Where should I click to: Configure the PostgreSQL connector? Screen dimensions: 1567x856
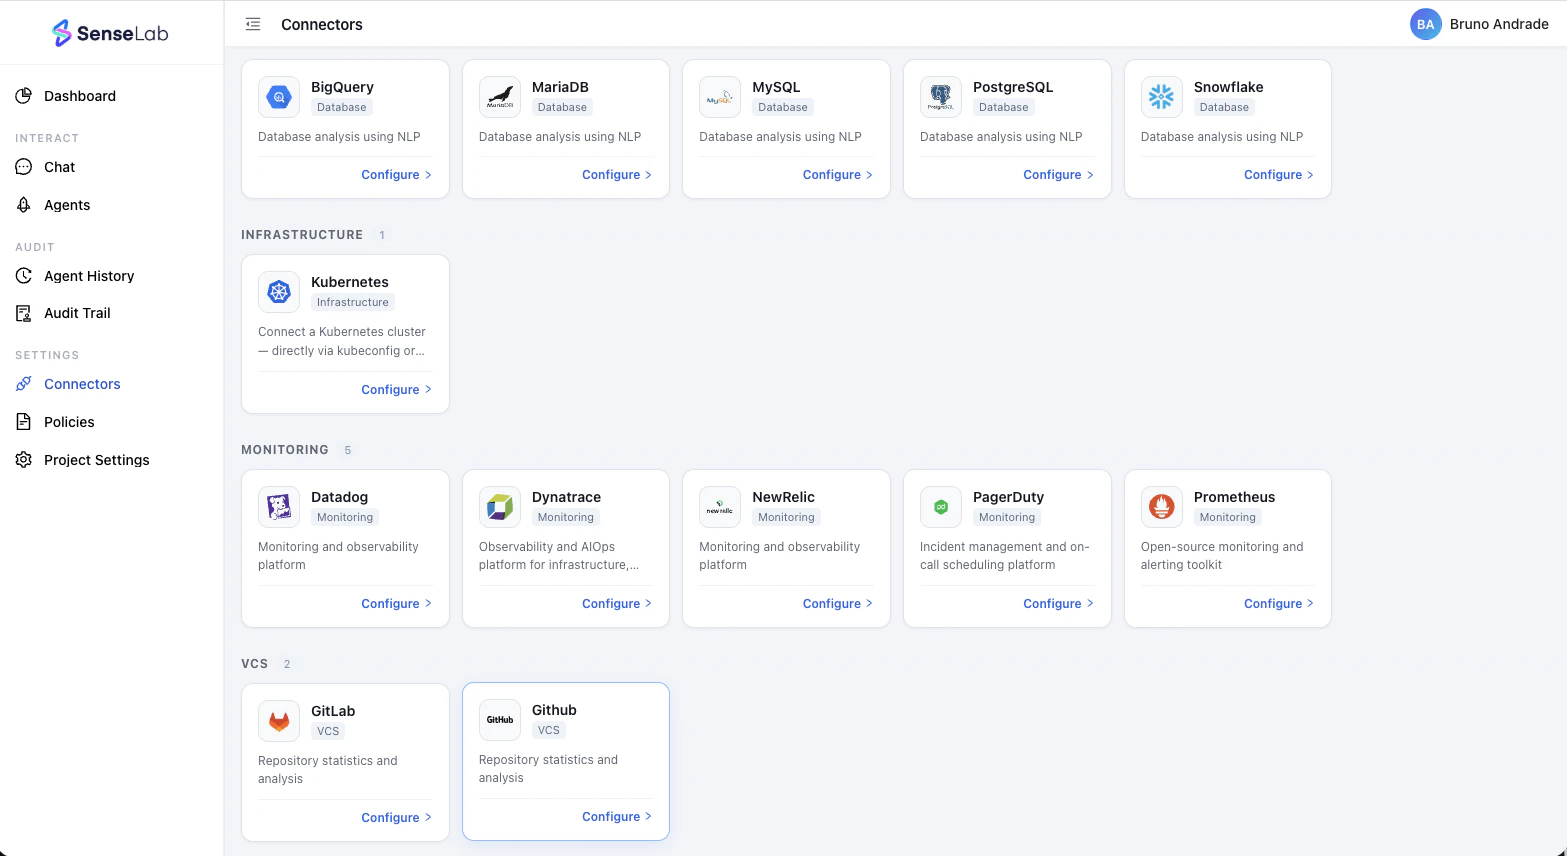coord(1058,175)
